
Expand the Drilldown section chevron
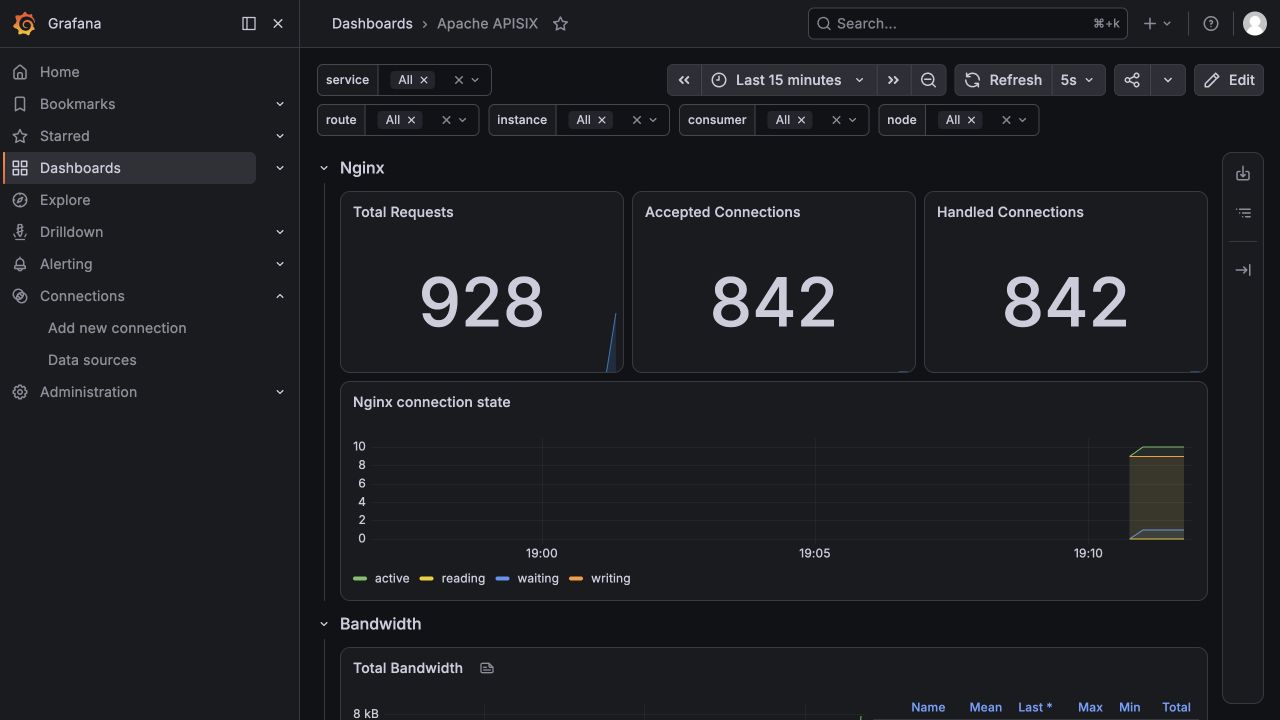click(280, 232)
